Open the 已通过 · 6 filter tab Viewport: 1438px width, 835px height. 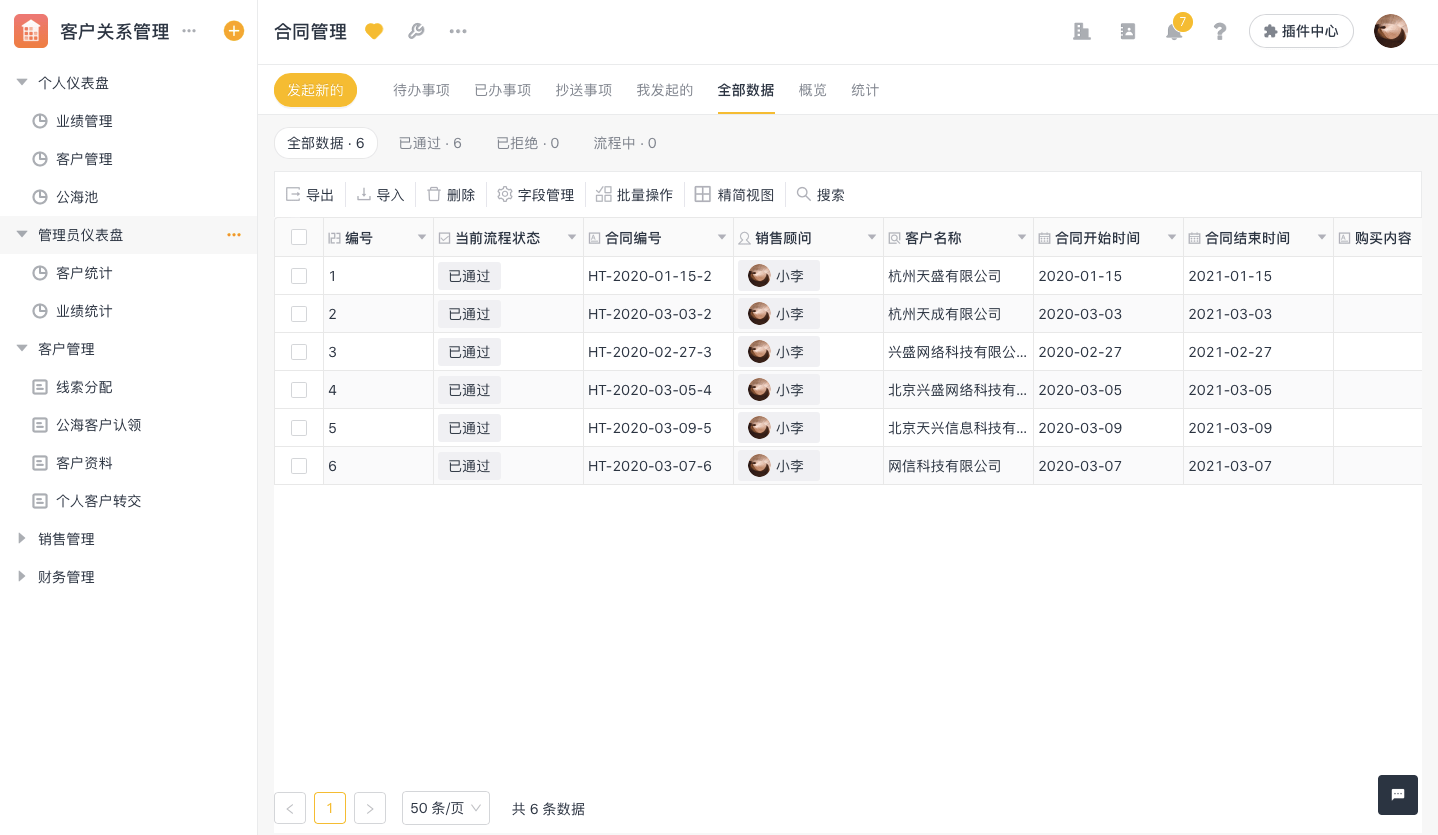pos(429,143)
